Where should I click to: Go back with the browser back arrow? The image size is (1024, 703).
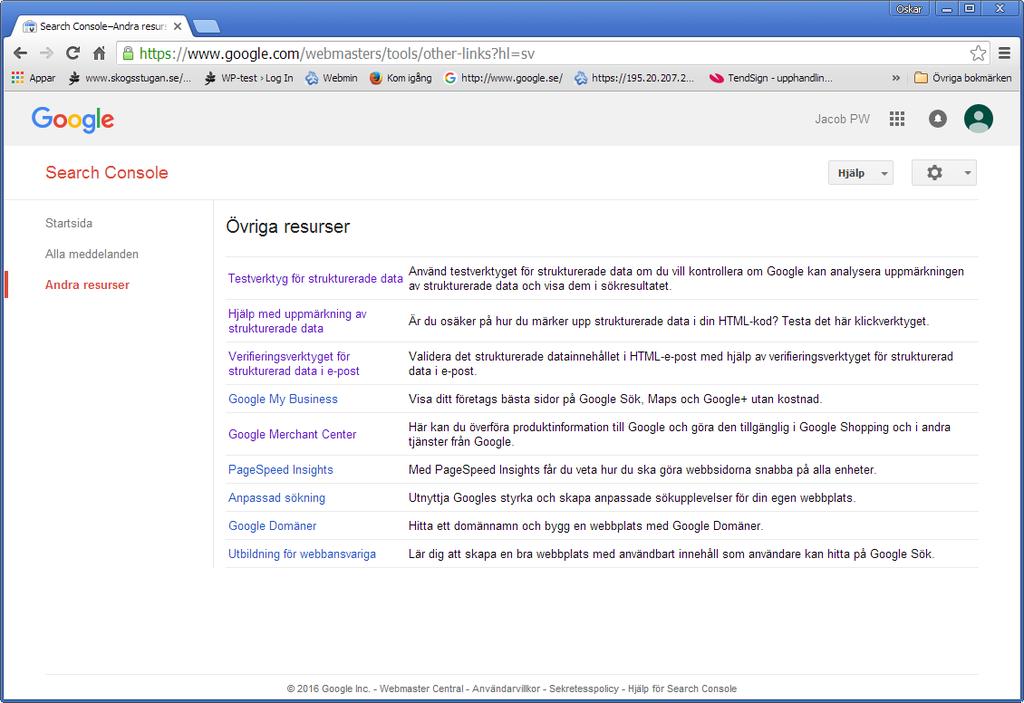(20, 53)
